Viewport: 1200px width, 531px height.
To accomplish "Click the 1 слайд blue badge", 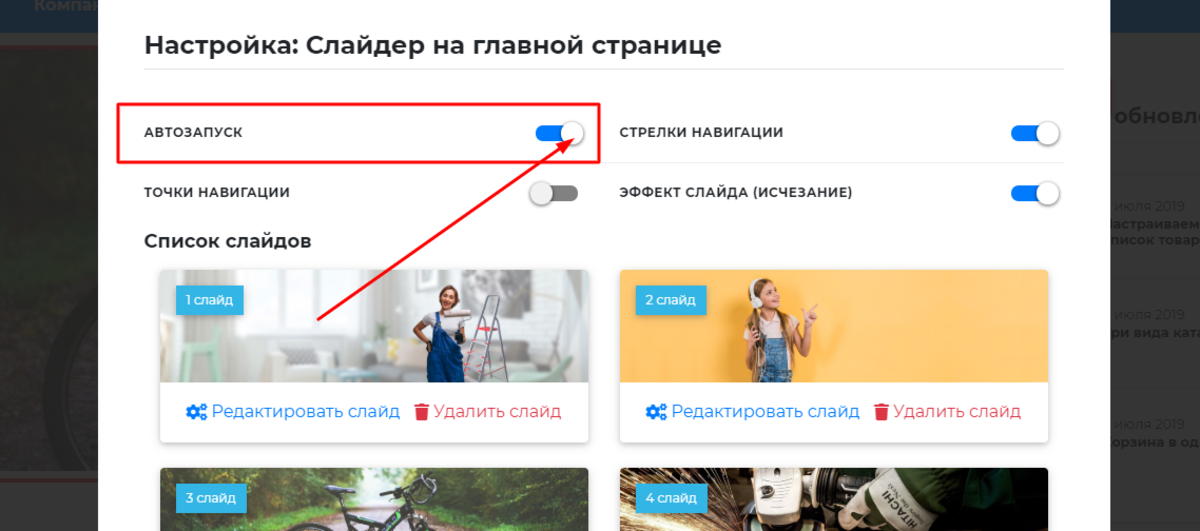I will (x=210, y=299).
